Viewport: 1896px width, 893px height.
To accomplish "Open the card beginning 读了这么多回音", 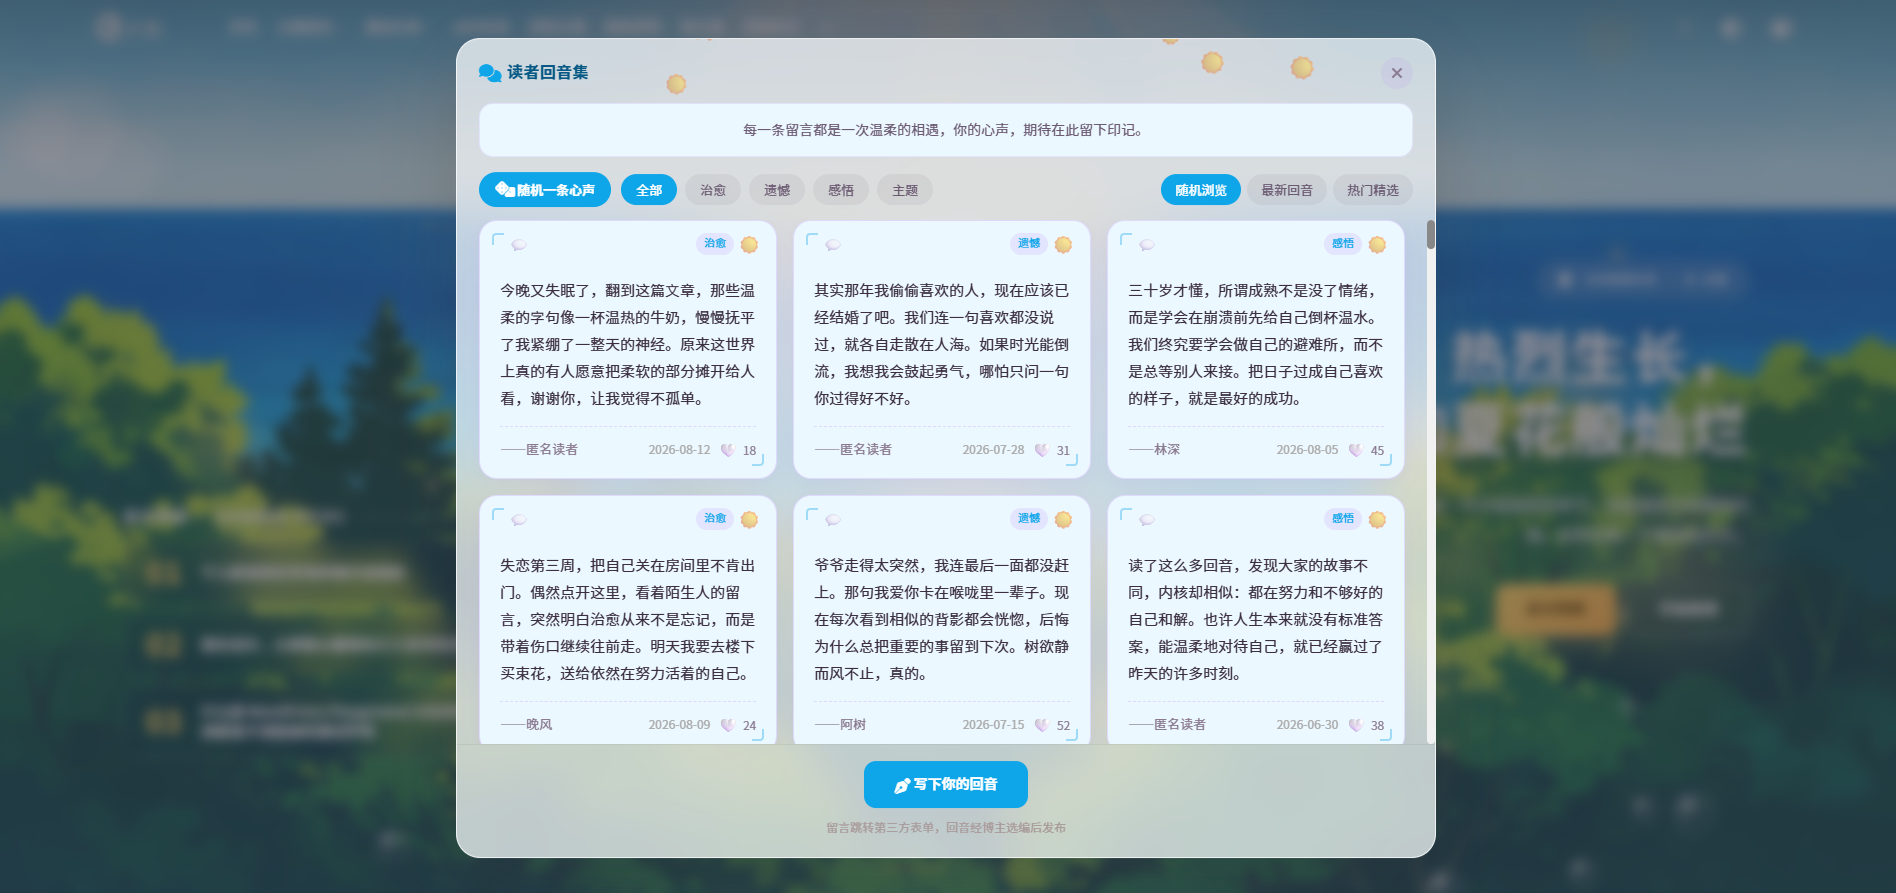I will pyautogui.click(x=1256, y=620).
